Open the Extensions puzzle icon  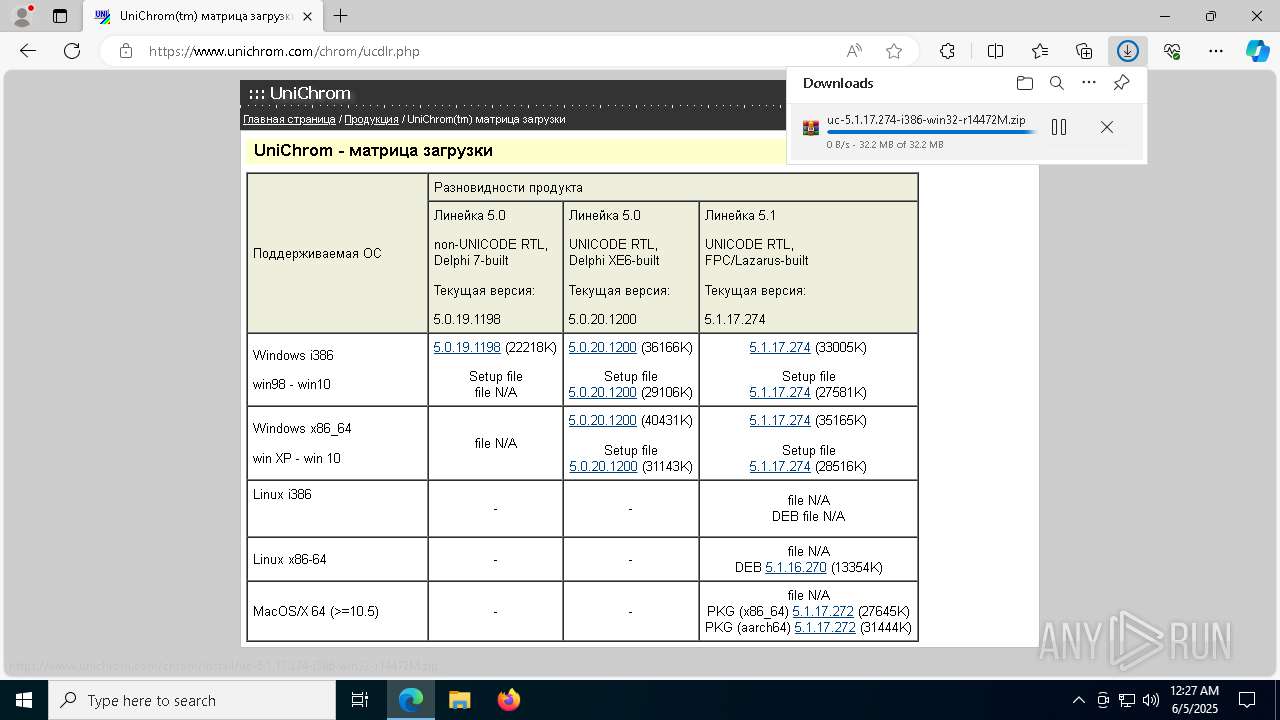[947, 51]
